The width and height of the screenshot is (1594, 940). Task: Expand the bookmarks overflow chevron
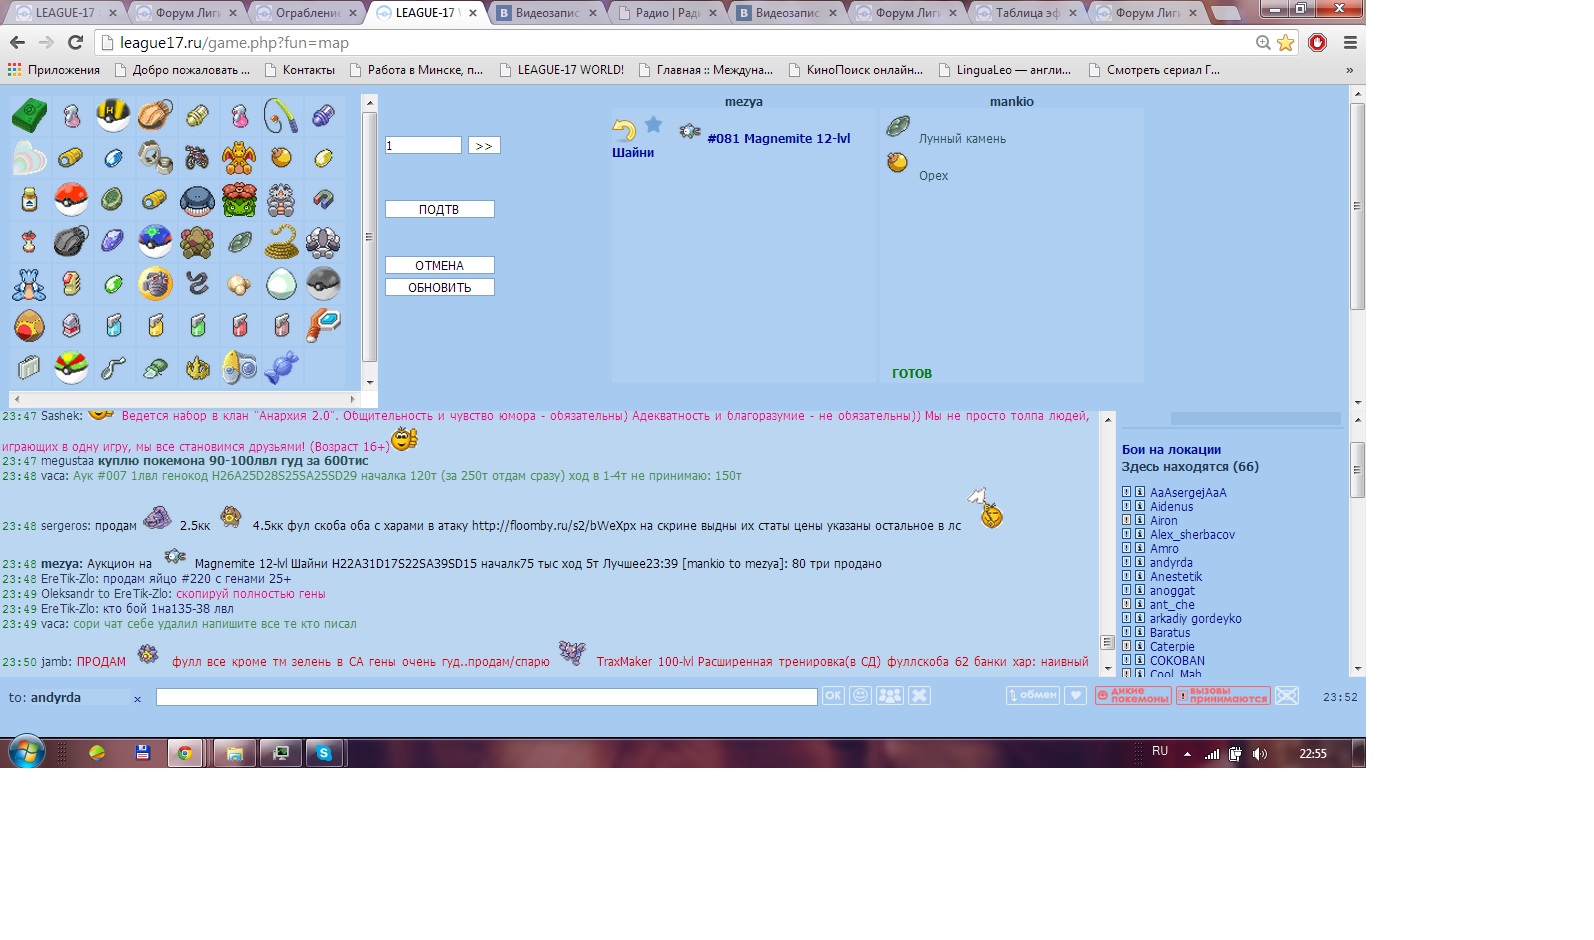[1350, 70]
